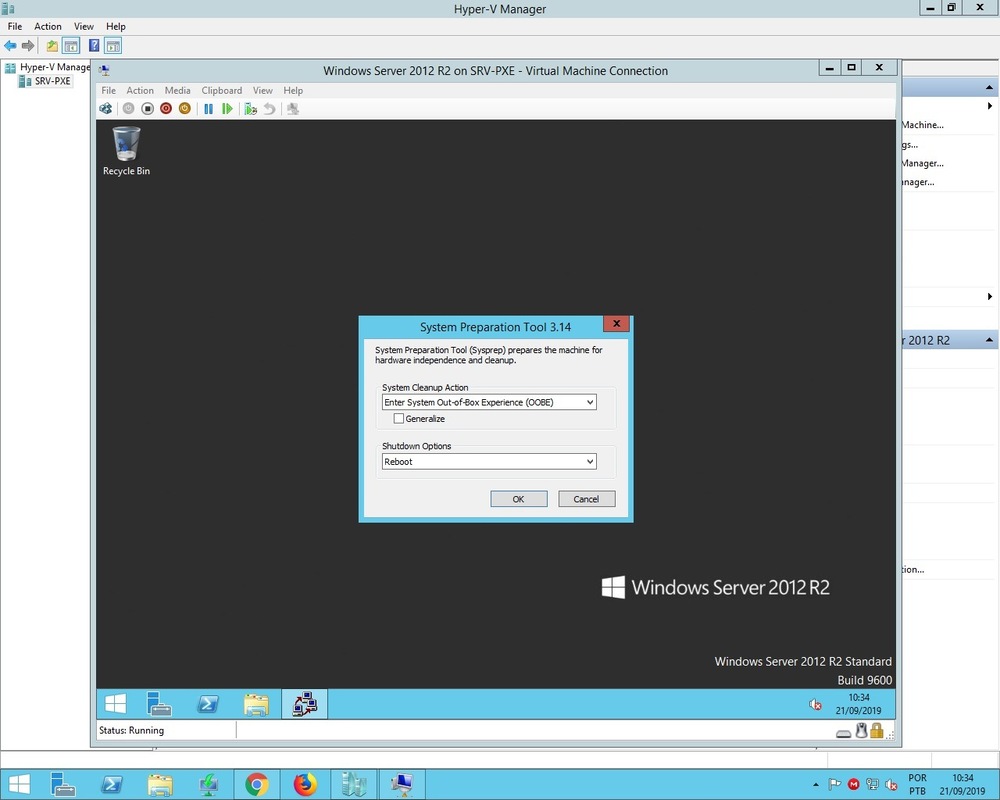This screenshot has width=1000, height=800.
Task: Open System Cleanup Action dropdown
Action: point(489,402)
